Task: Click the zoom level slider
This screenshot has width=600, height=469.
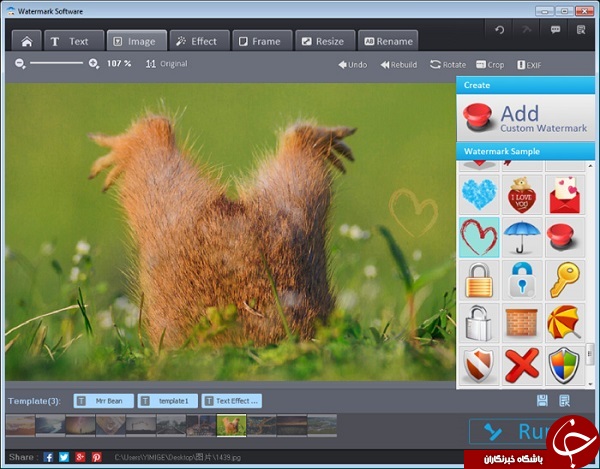Action: [x=57, y=63]
